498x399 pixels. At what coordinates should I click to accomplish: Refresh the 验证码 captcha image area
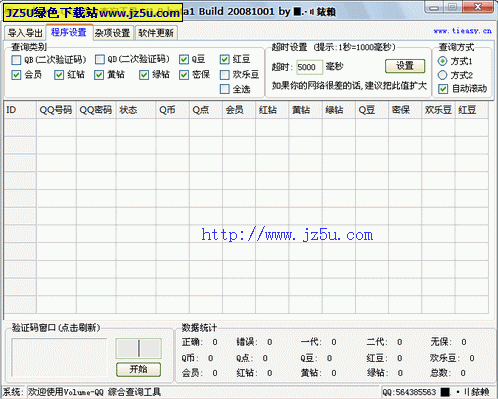(59, 357)
